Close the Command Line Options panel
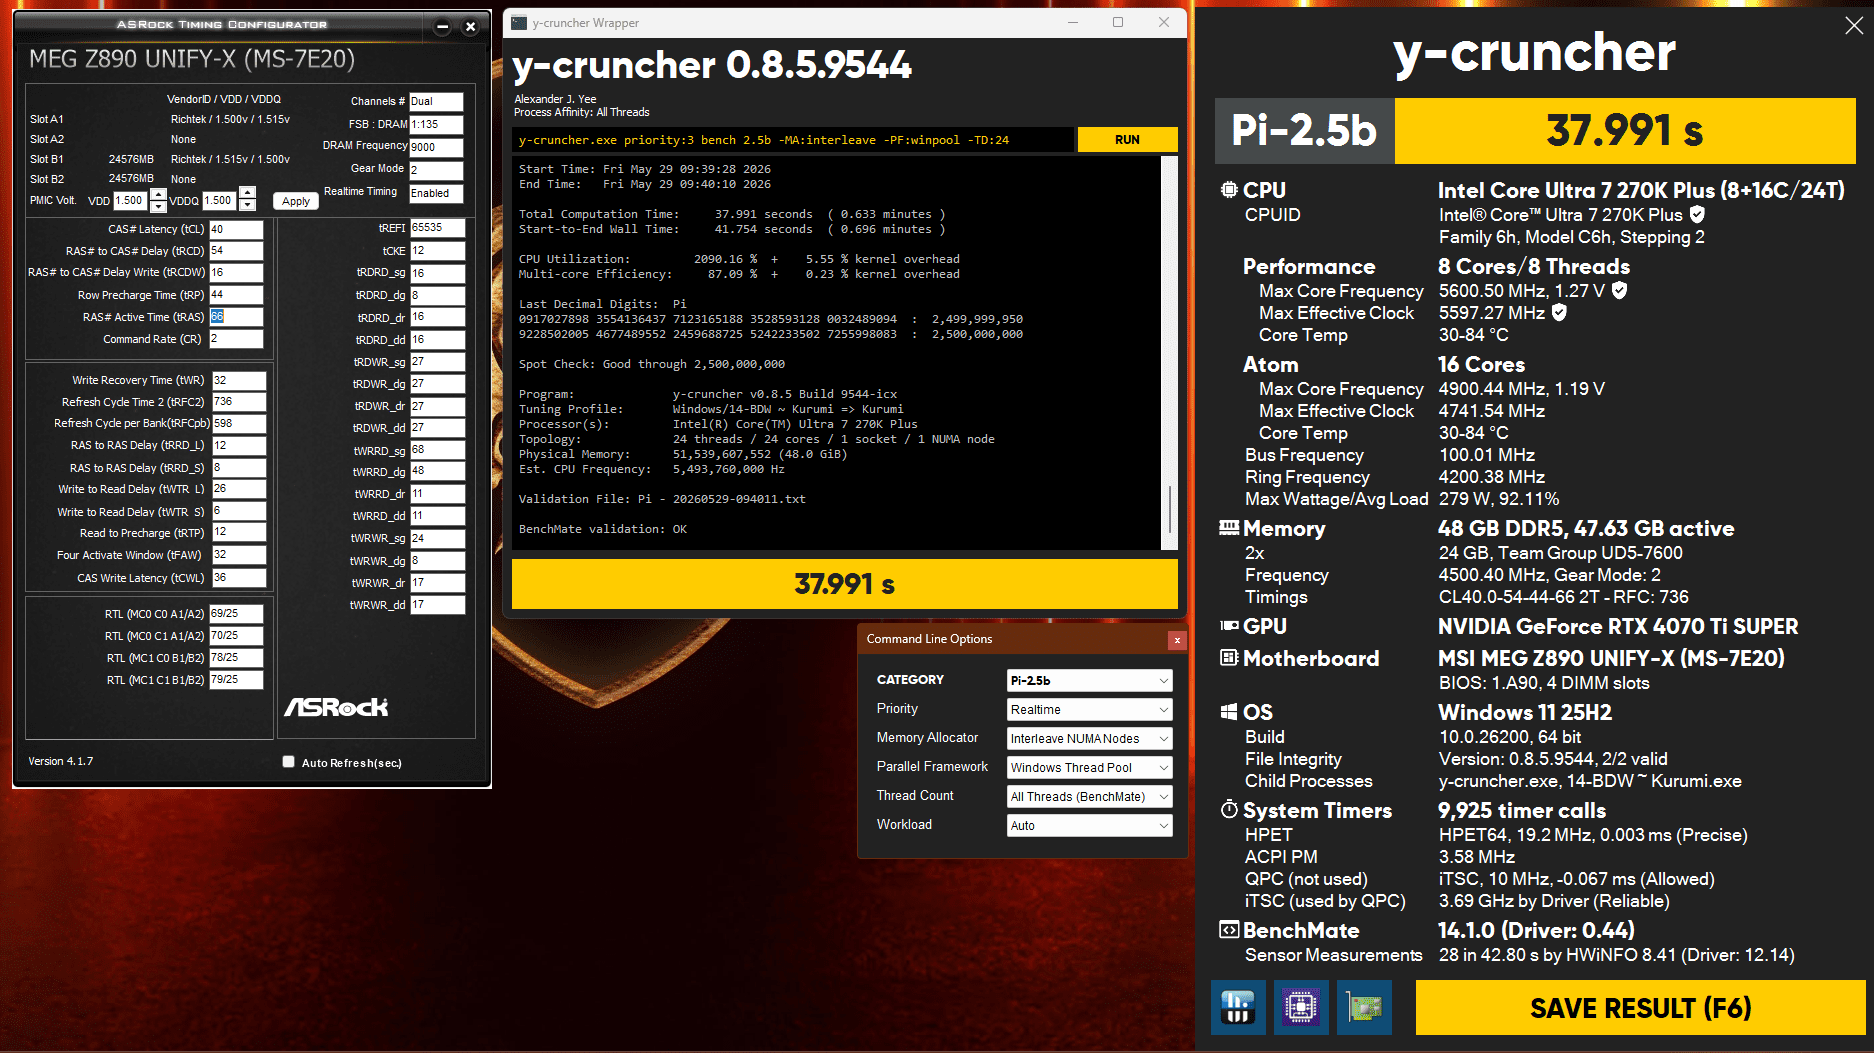1874x1053 pixels. click(1177, 640)
